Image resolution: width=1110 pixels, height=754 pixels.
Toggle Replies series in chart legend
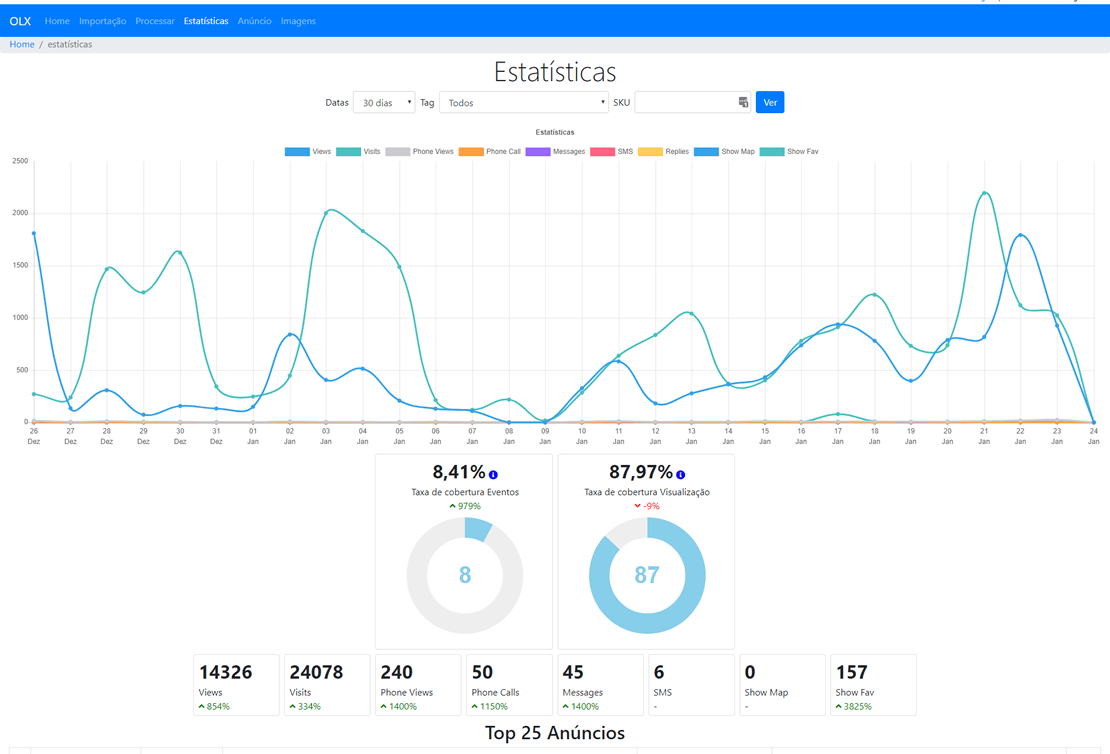coord(663,152)
